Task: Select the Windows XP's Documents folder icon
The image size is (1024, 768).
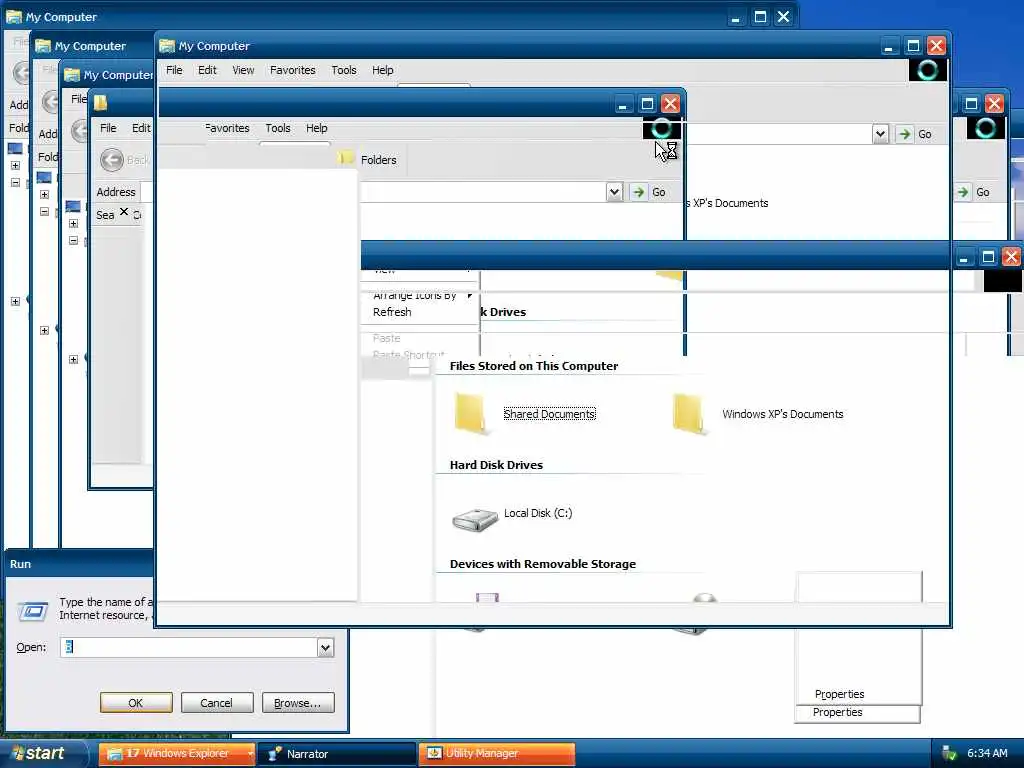Action: (x=690, y=414)
